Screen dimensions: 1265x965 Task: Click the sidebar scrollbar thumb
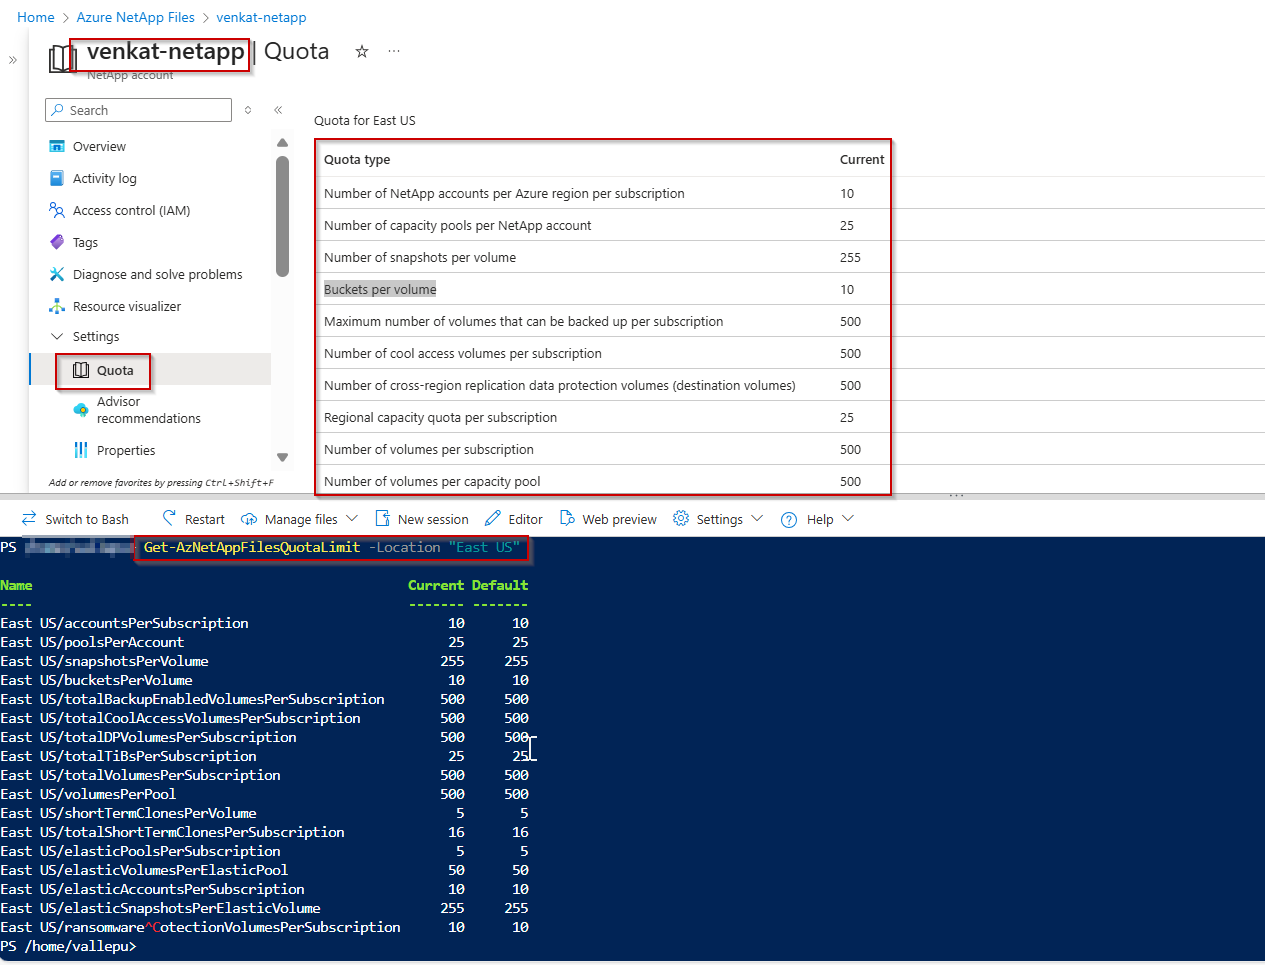[x=282, y=215]
